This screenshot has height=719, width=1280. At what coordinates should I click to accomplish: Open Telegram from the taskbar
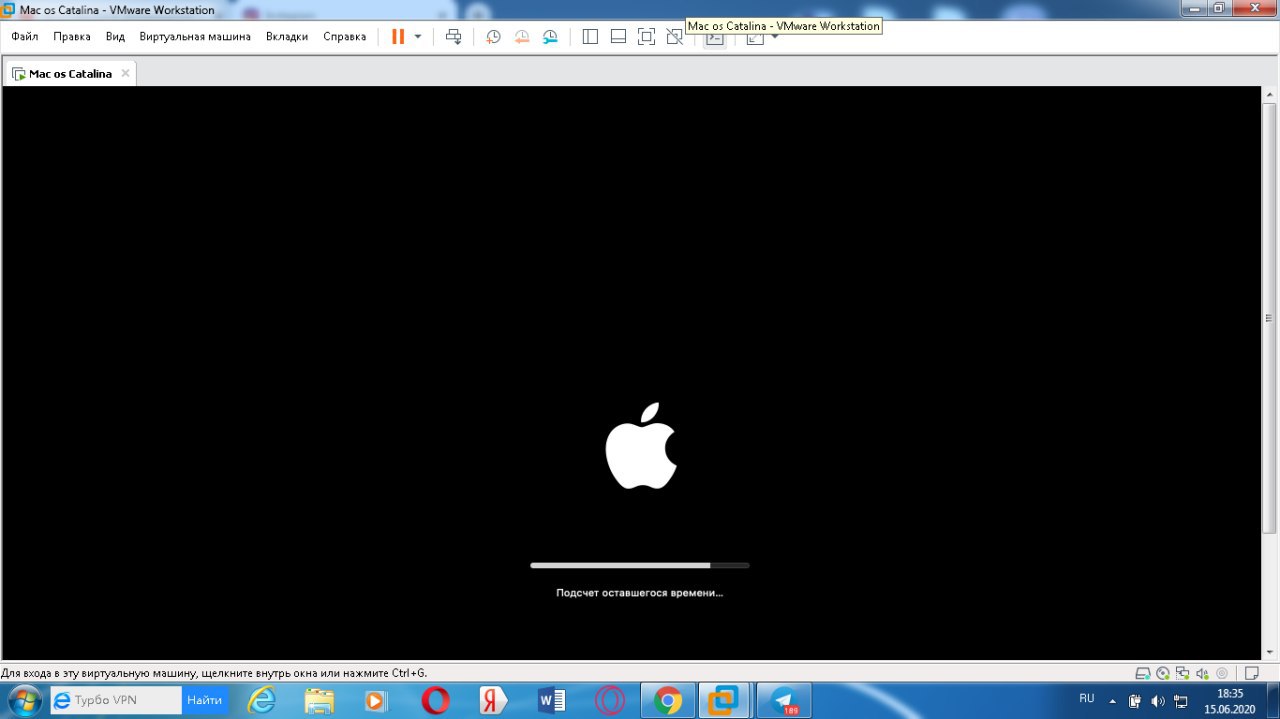coord(784,700)
